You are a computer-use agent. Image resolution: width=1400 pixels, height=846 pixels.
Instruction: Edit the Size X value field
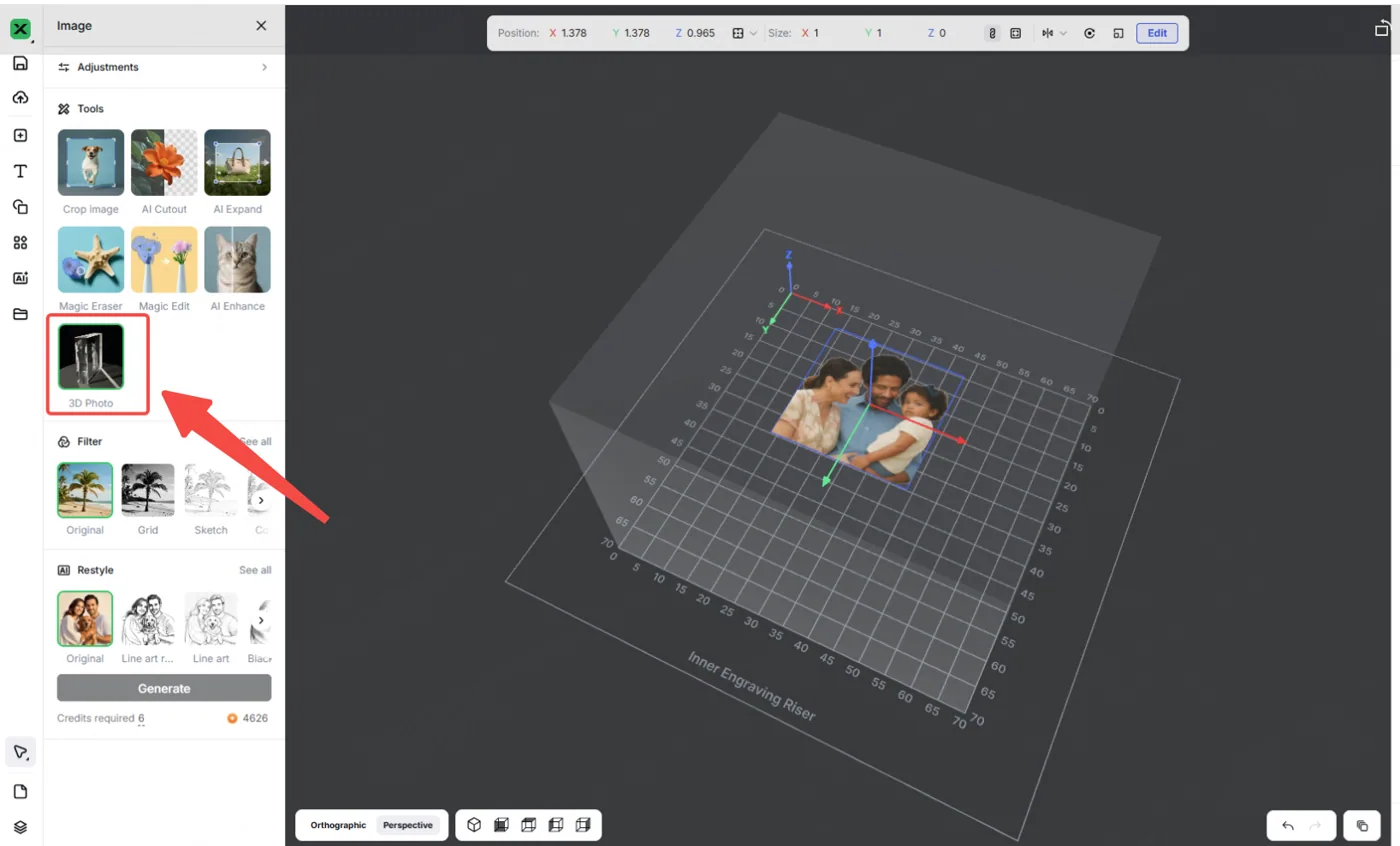pyautogui.click(x=816, y=33)
